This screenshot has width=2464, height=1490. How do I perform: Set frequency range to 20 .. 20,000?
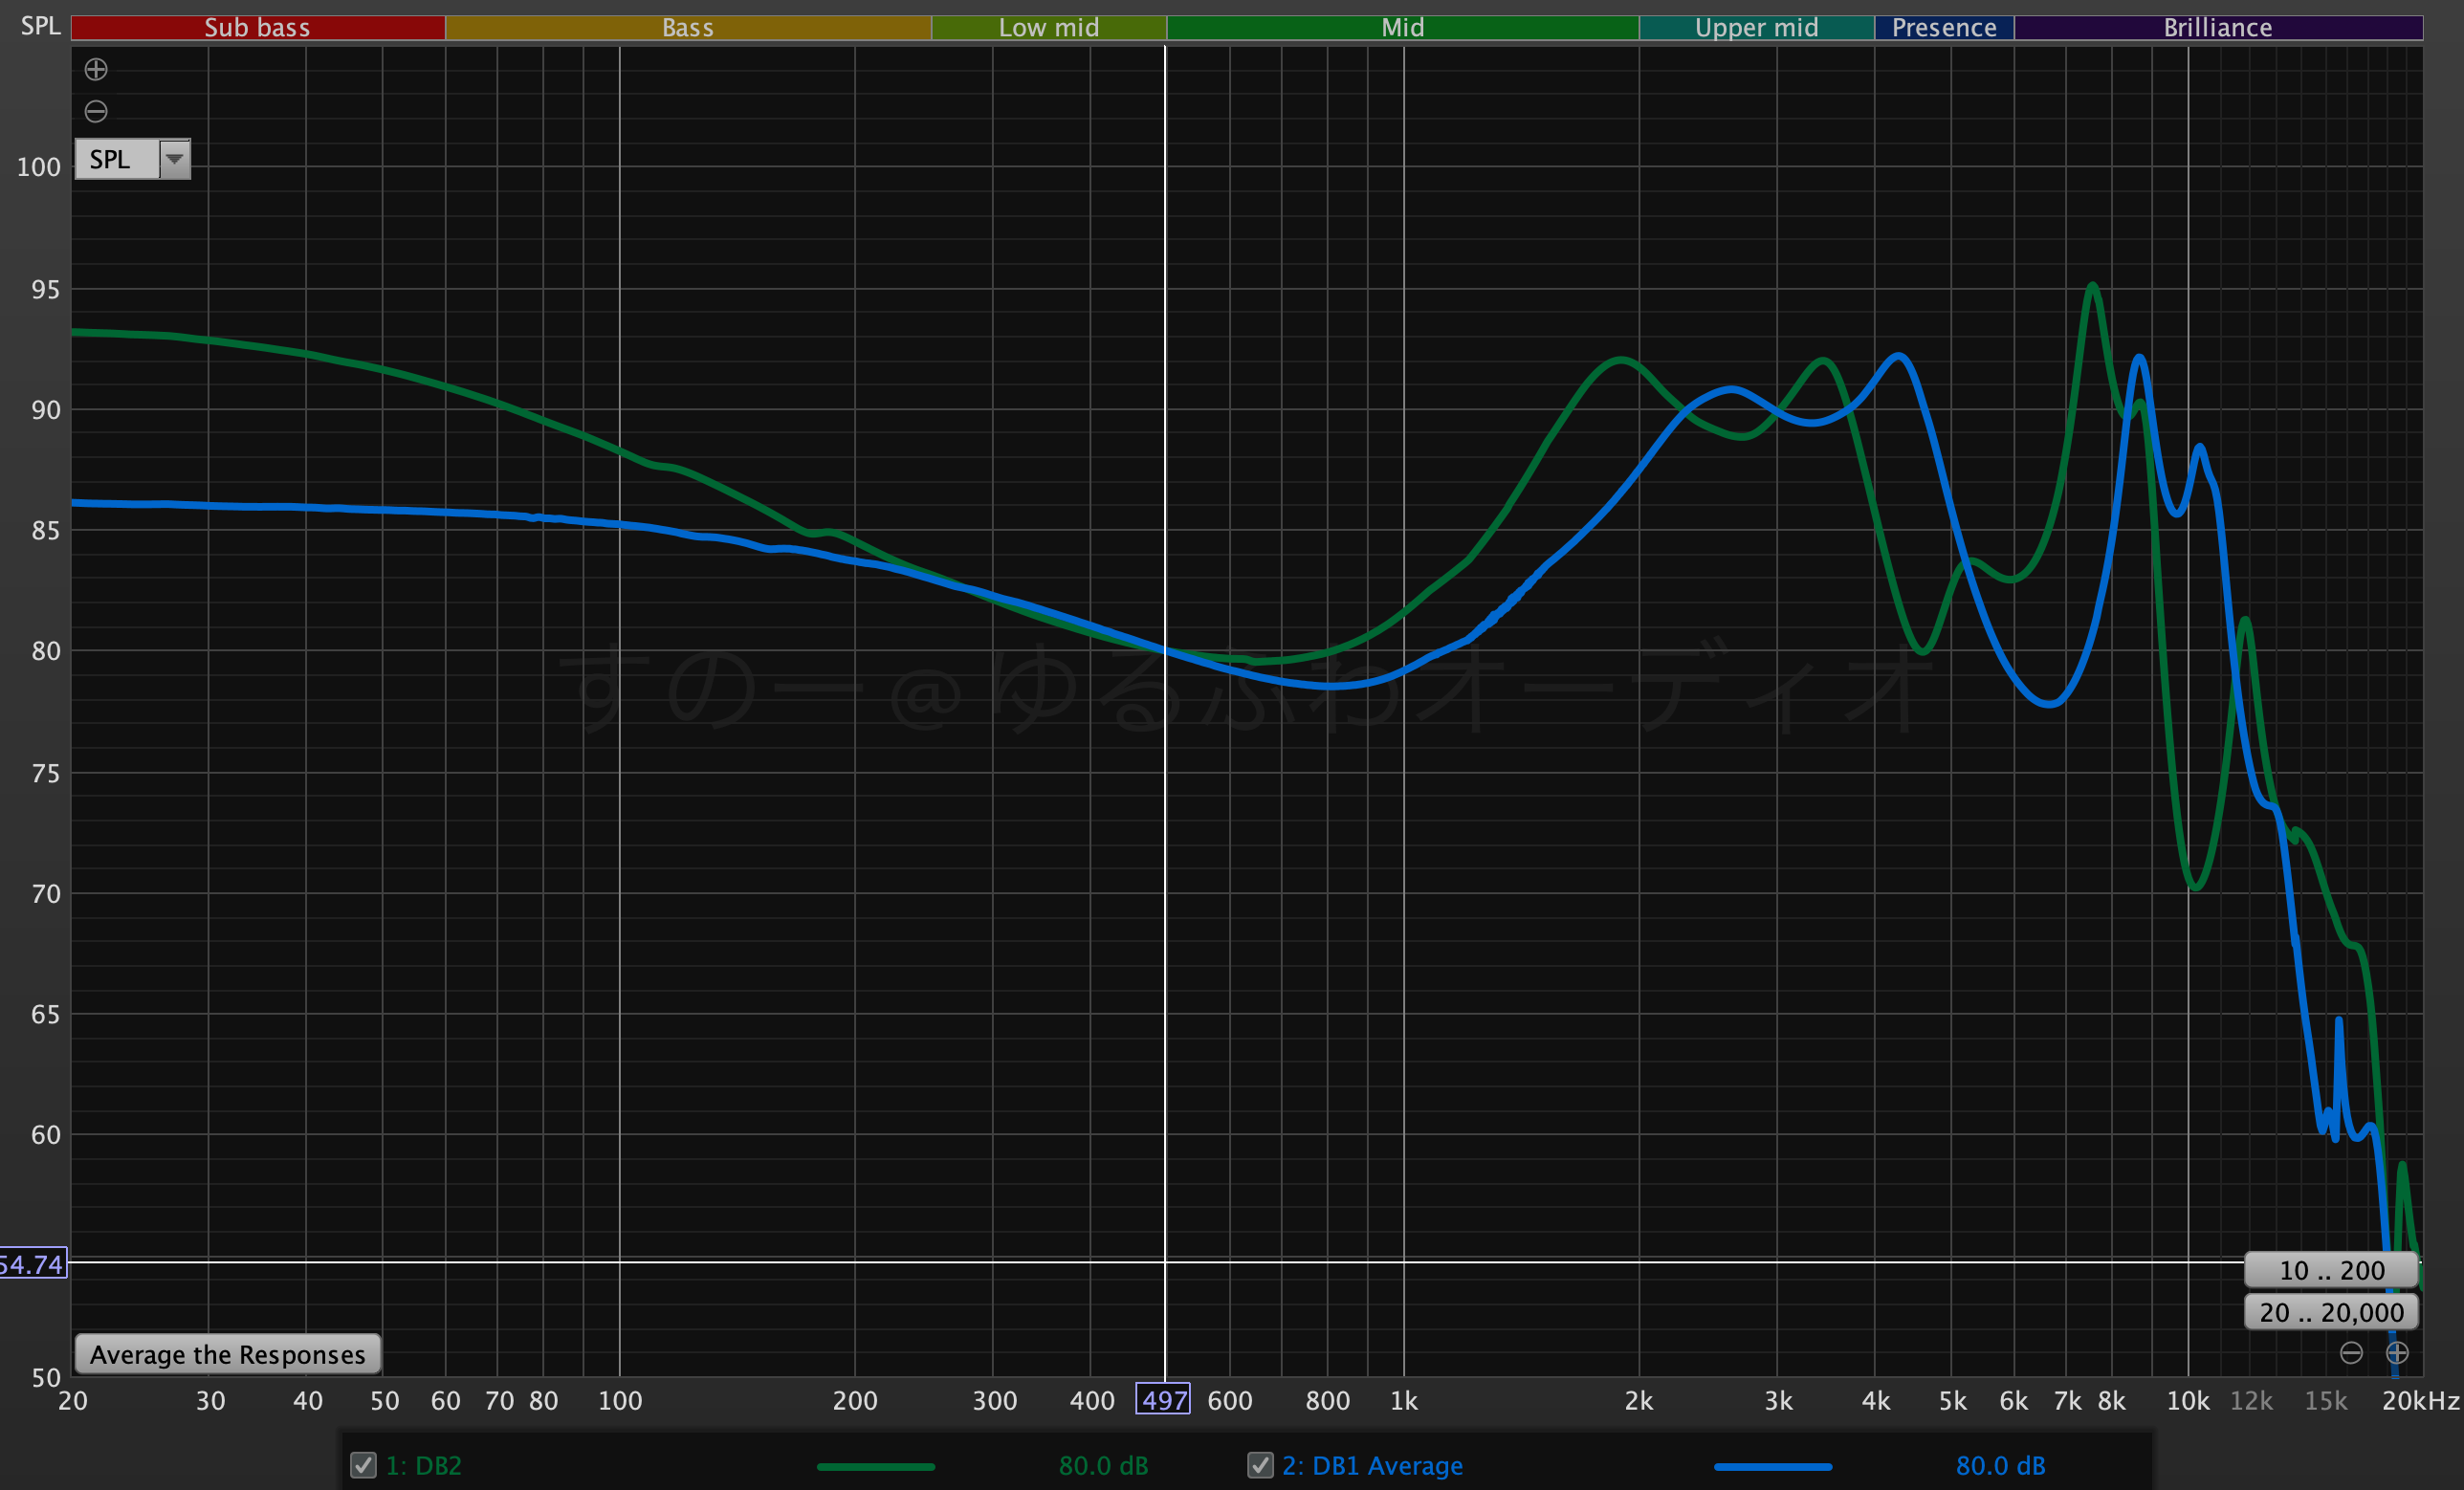point(2331,1312)
